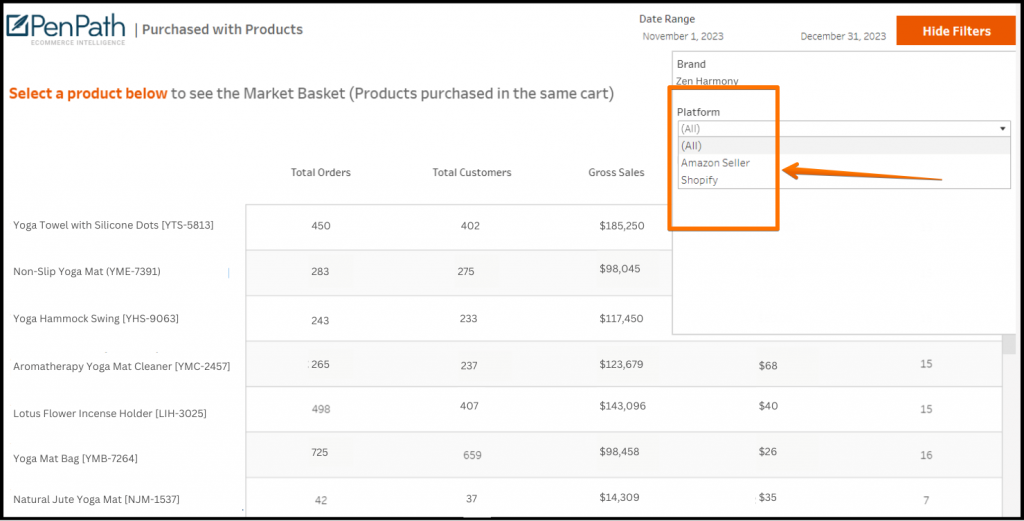Click the start date November 1, 2023
This screenshot has height=521, width=1024.
pos(682,37)
